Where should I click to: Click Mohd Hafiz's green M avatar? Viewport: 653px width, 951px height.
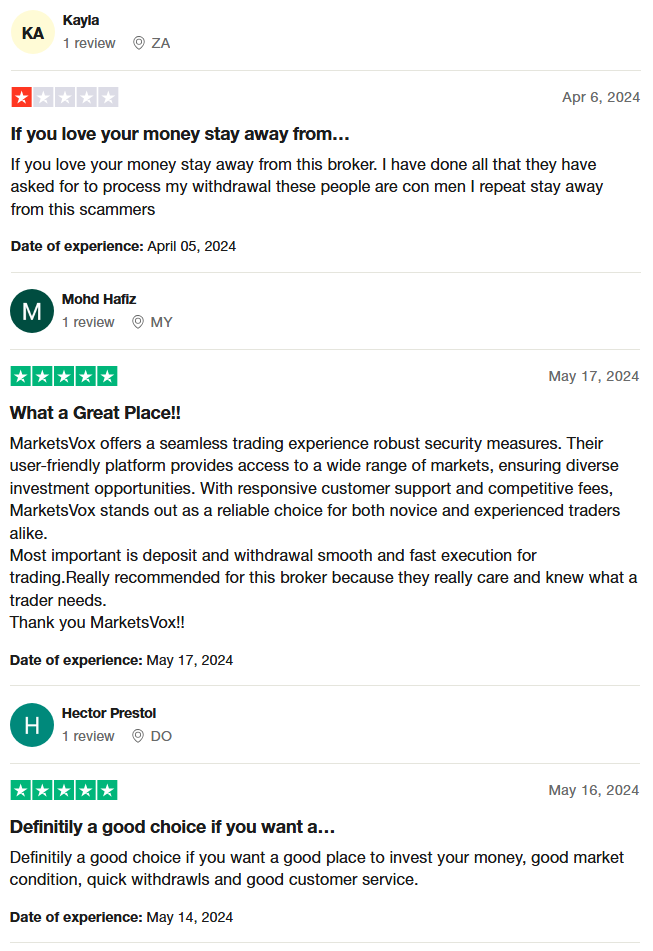[x=32, y=311]
